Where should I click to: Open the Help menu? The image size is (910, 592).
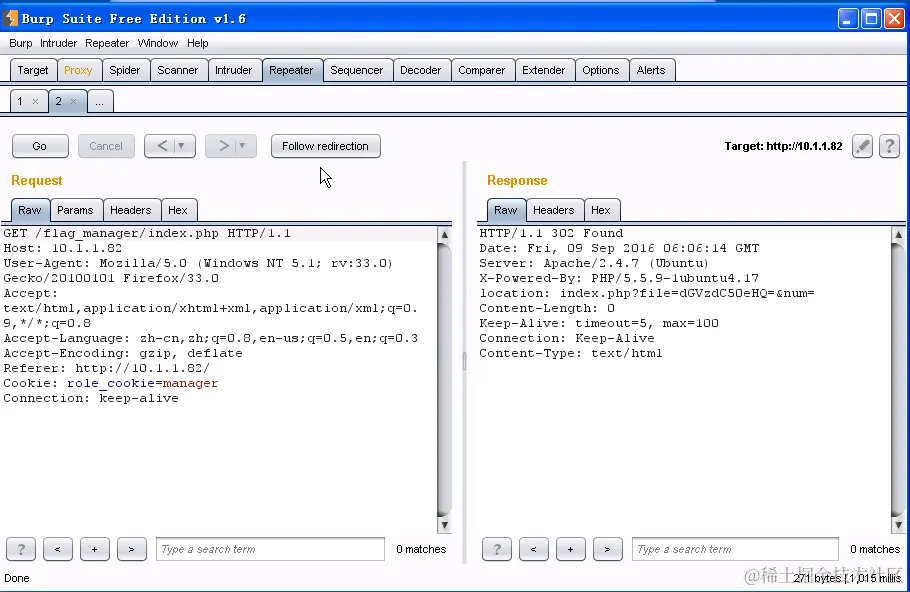[197, 43]
